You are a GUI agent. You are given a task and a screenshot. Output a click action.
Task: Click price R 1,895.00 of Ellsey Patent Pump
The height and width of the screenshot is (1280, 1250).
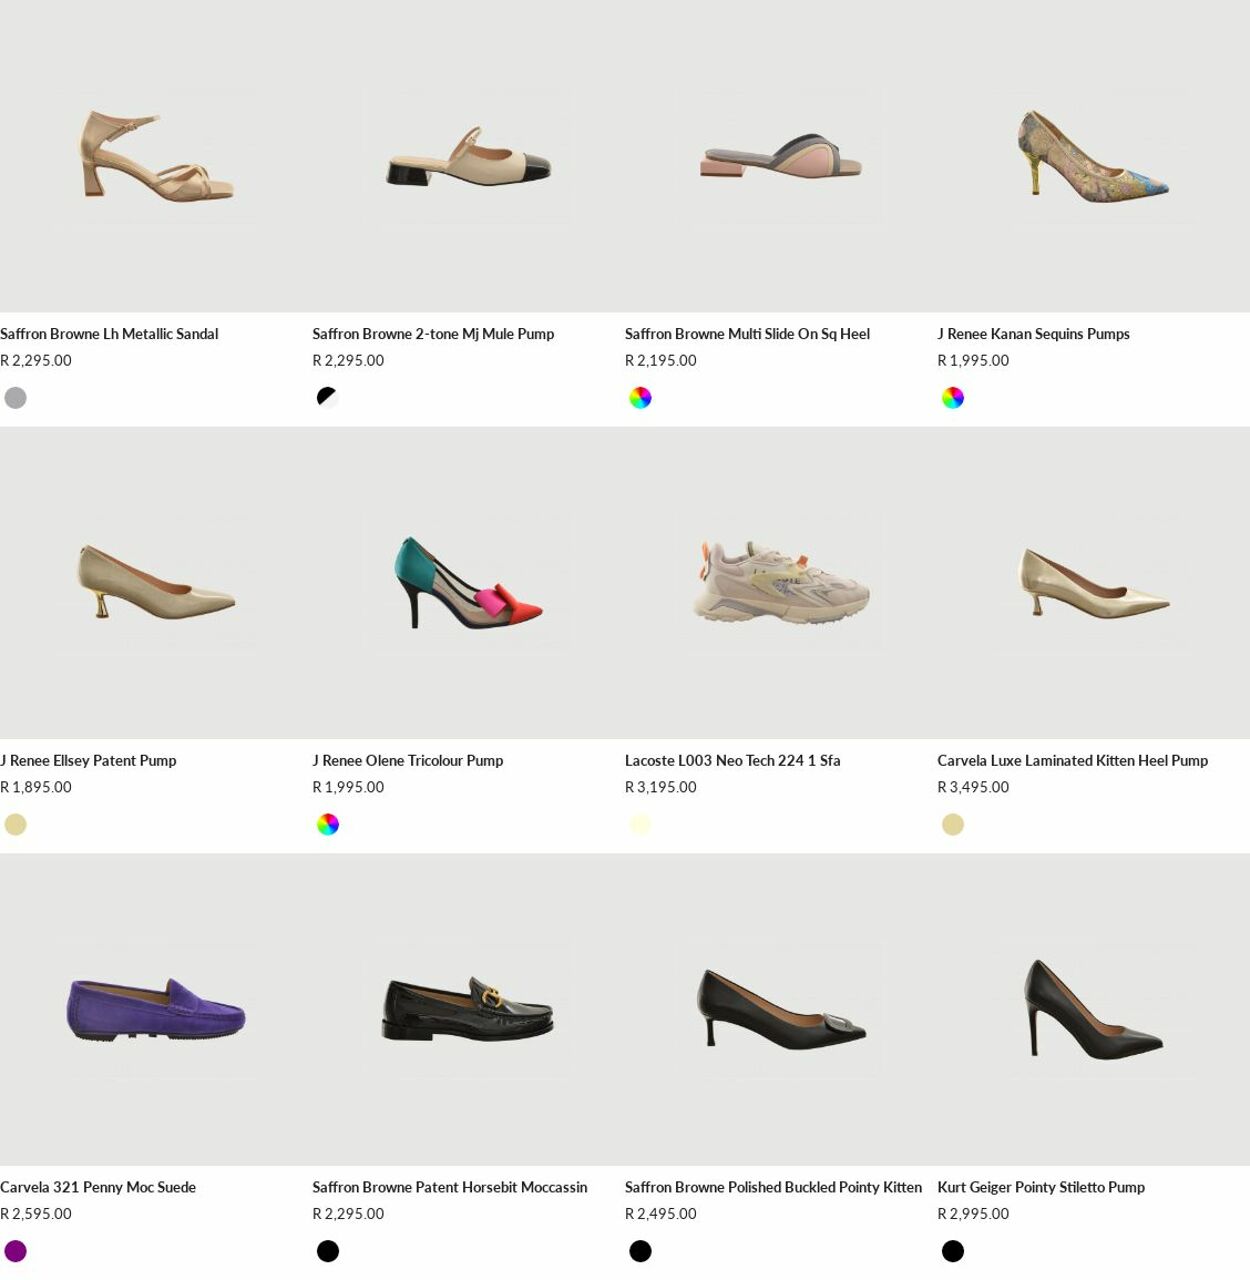tap(36, 788)
